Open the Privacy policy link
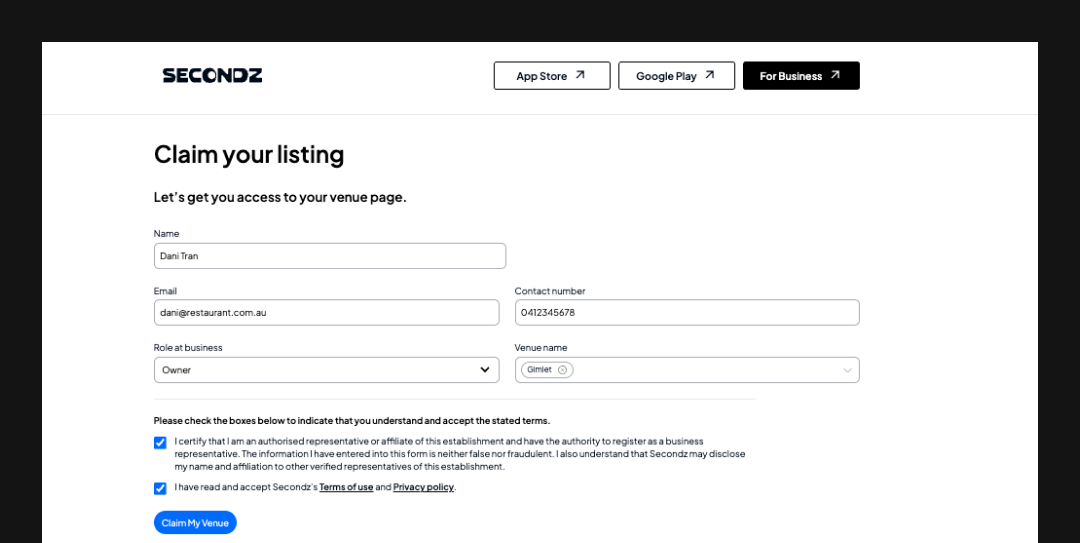This screenshot has height=543, width=1080. pos(423,488)
